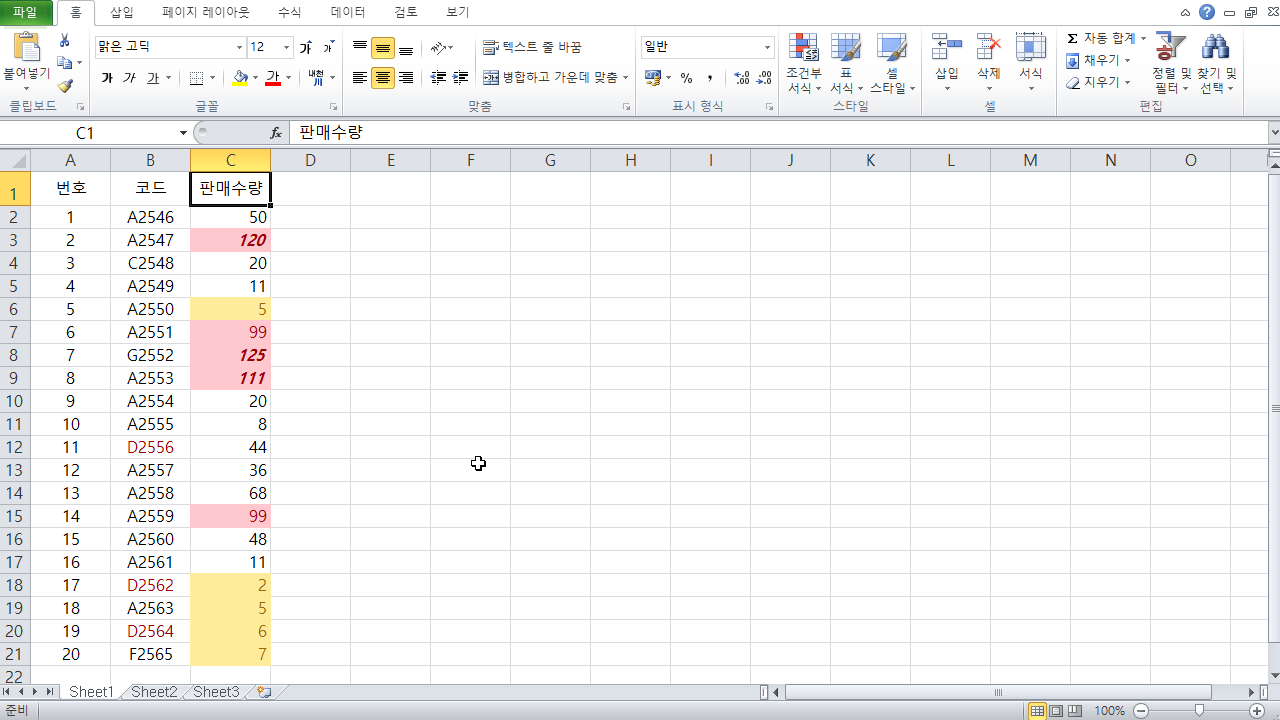Apply comma style number format

point(710,78)
